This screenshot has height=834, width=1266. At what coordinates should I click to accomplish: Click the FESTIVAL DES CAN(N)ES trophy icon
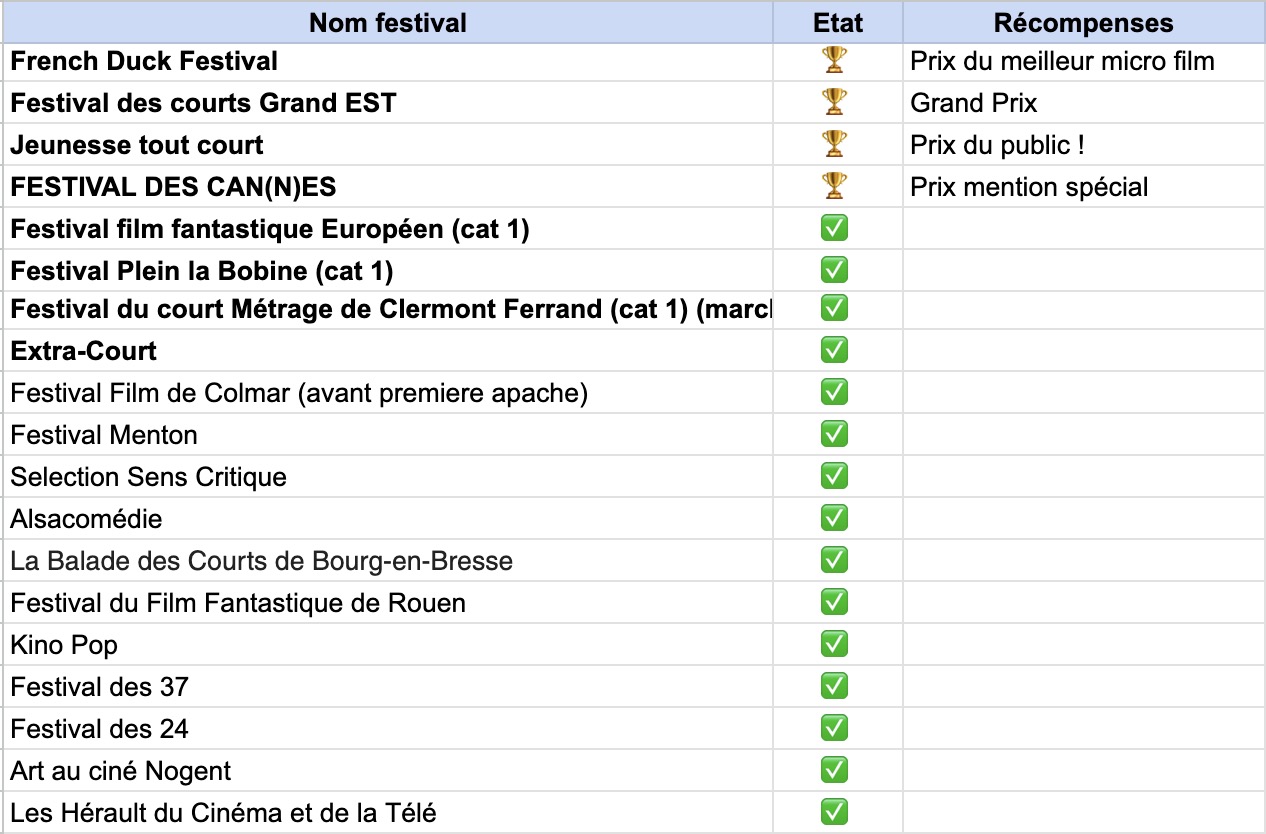[x=834, y=187]
